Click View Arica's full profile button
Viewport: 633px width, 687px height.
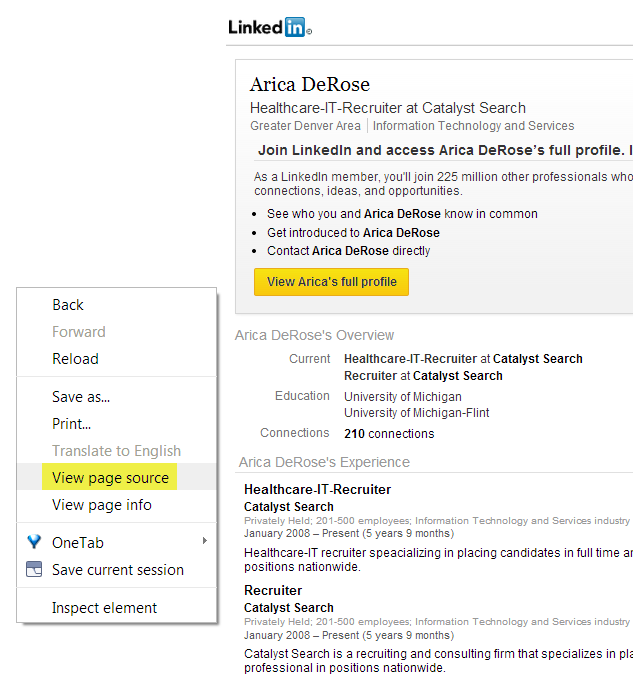coord(331,282)
